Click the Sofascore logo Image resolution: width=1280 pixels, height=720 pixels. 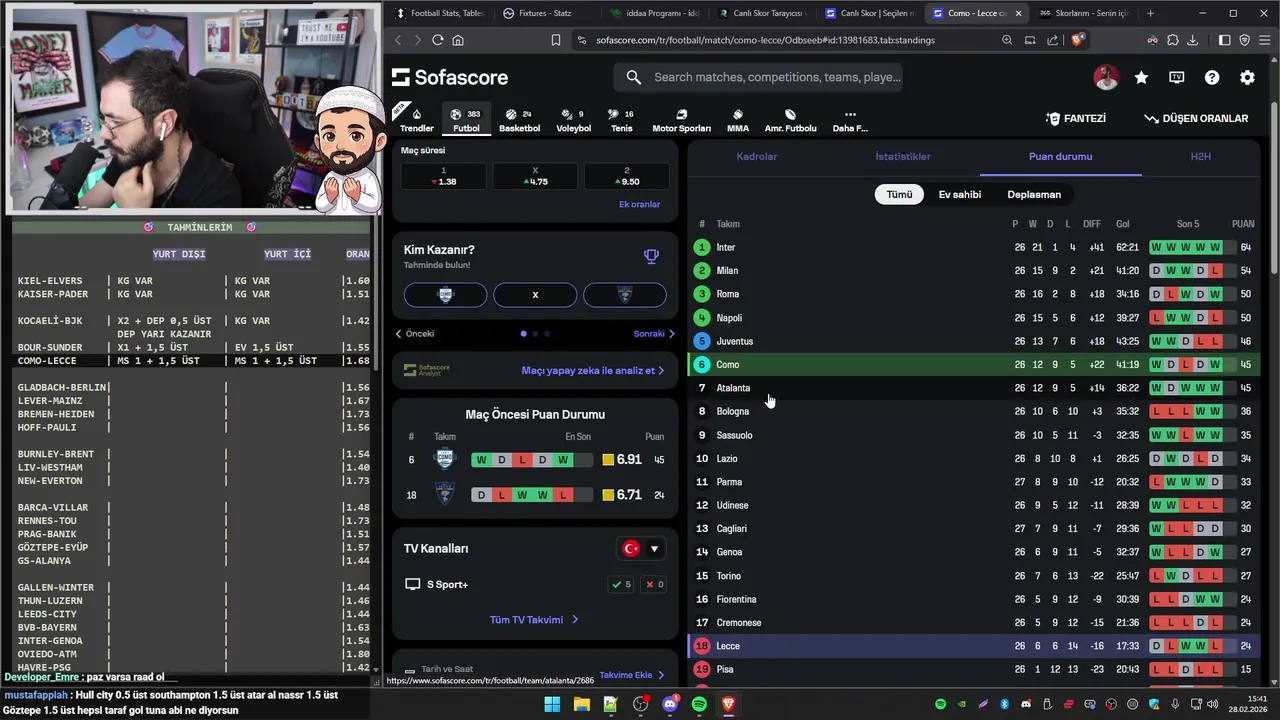pos(449,77)
